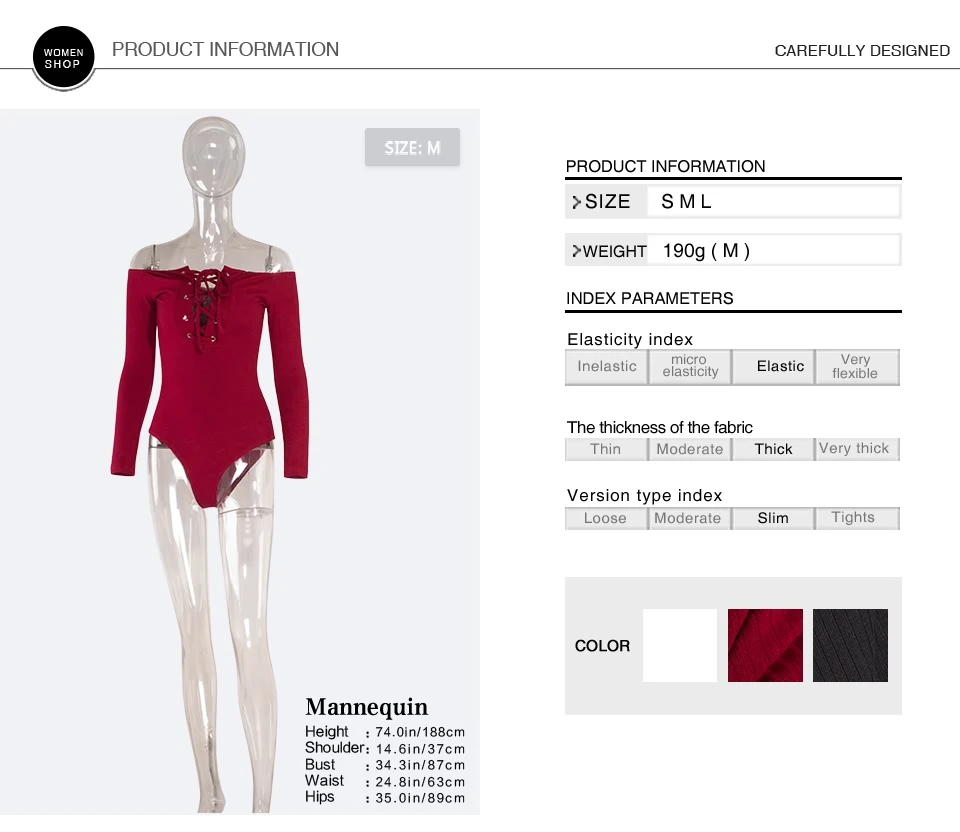The width and height of the screenshot is (960, 832).
Task: Select the Slim version type
Action: coord(773,518)
